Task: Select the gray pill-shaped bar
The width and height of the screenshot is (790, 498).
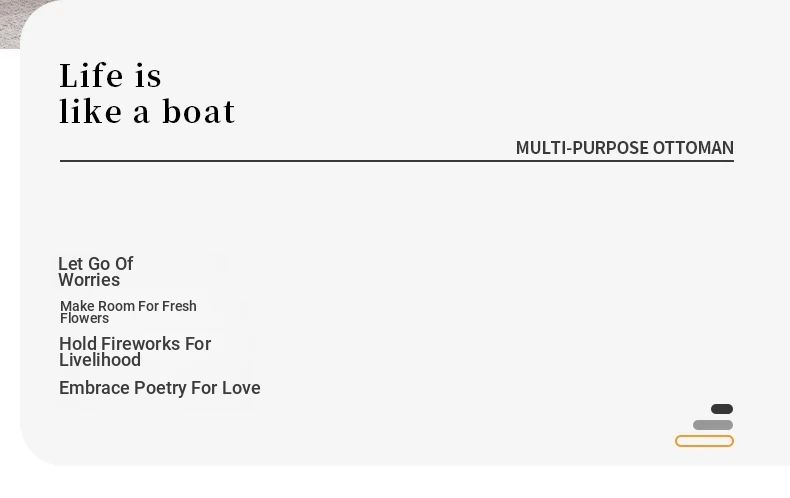Action: 713,425
